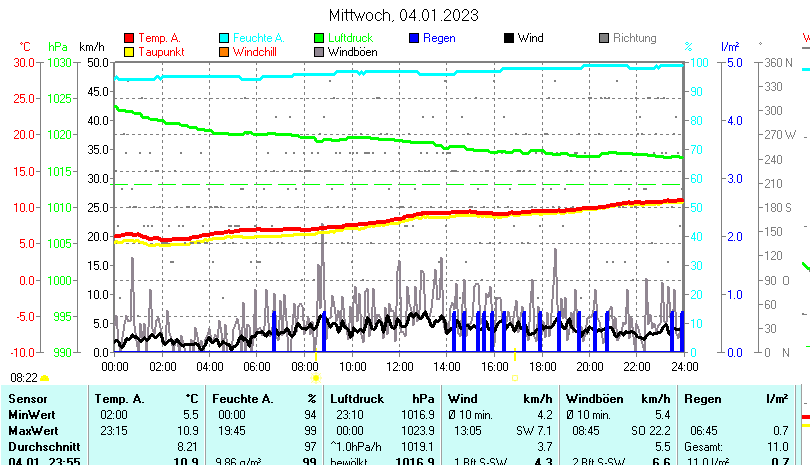
Task: Click the MaxWert row label
Action: pyautogui.click(x=33, y=430)
